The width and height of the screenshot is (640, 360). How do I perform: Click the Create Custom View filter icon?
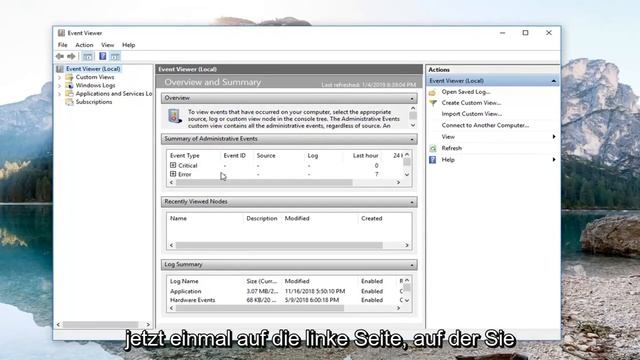pyautogui.click(x=433, y=103)
